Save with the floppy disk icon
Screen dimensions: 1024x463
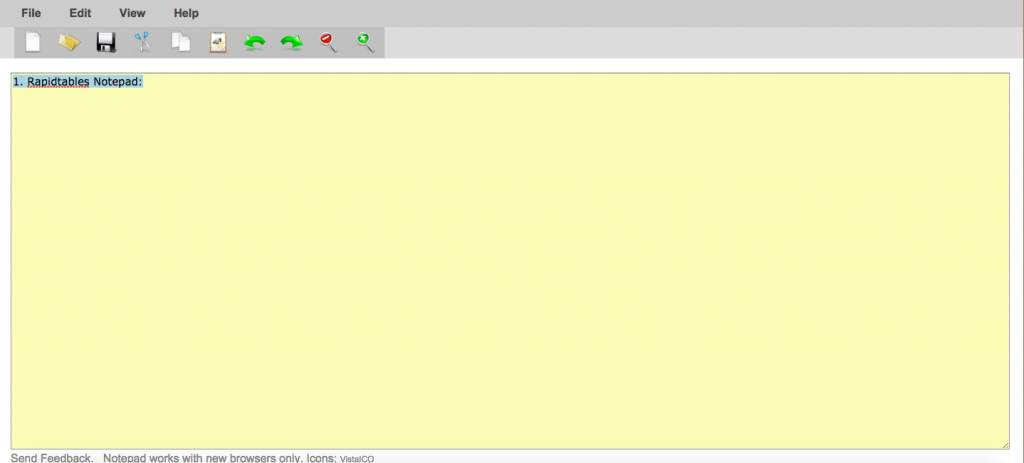[106, 42]
